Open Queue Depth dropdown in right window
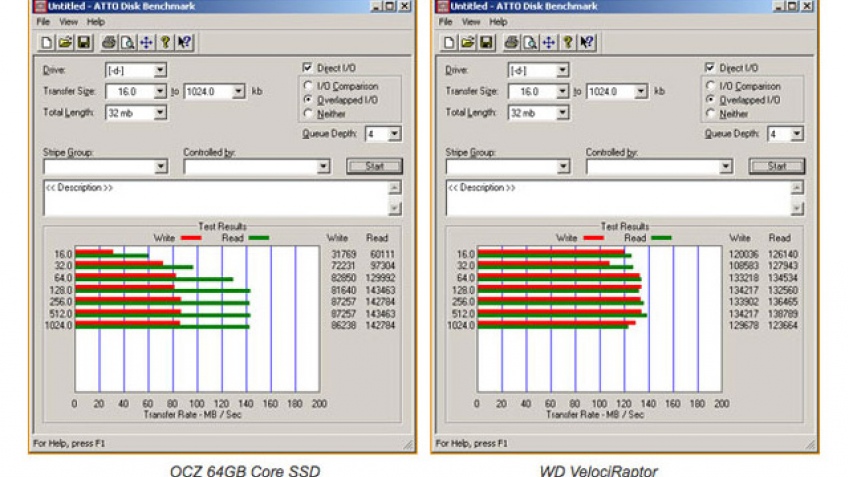Screen dimensions: 848x477 797,134
